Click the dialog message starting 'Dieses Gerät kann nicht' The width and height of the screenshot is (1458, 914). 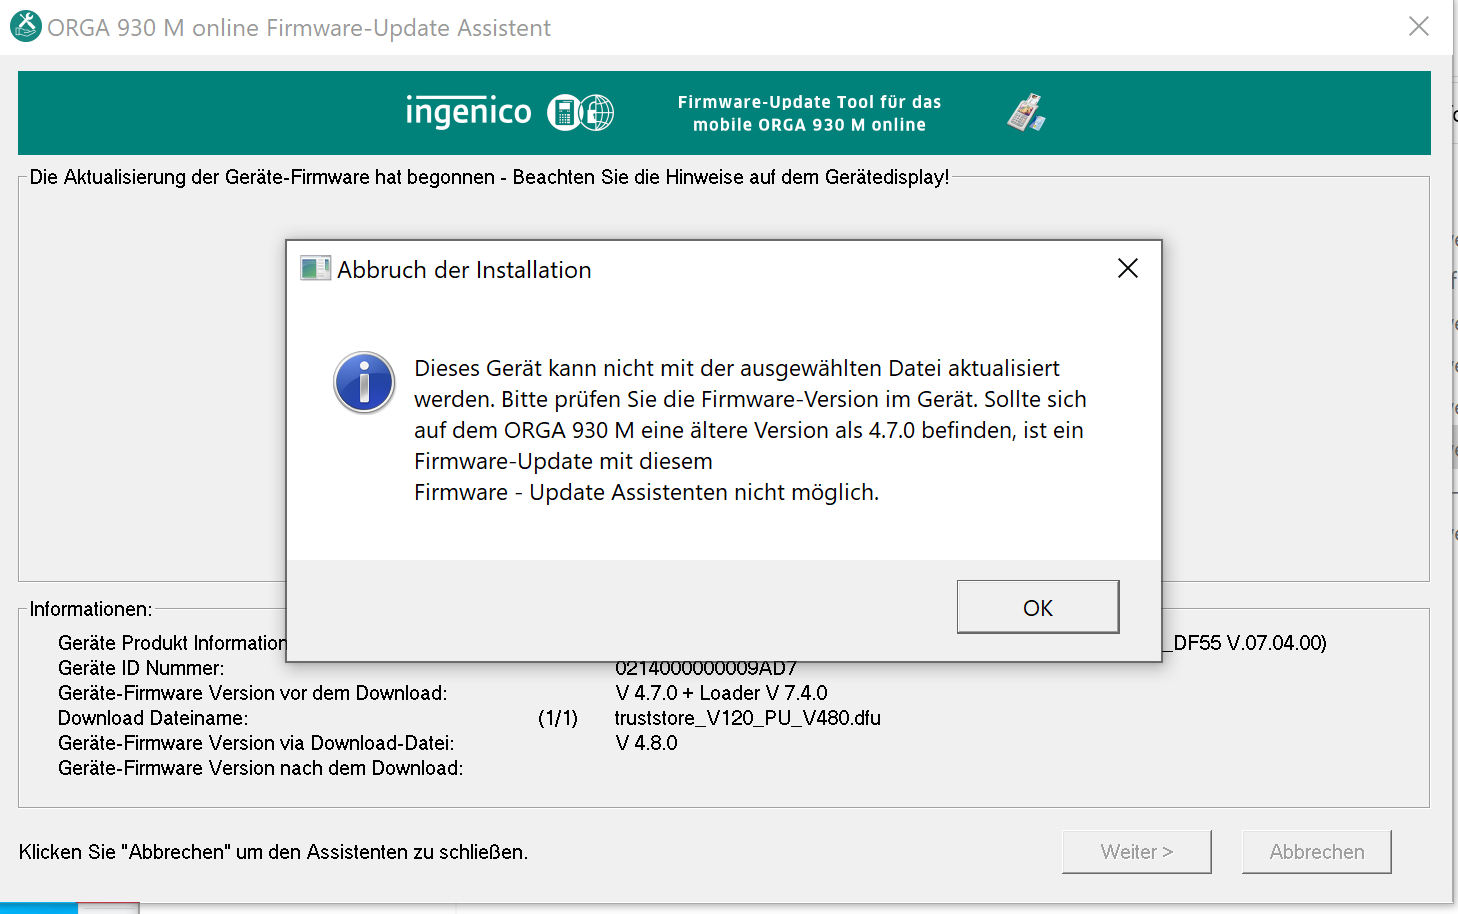pyautogui.click(x=750, y=430)
